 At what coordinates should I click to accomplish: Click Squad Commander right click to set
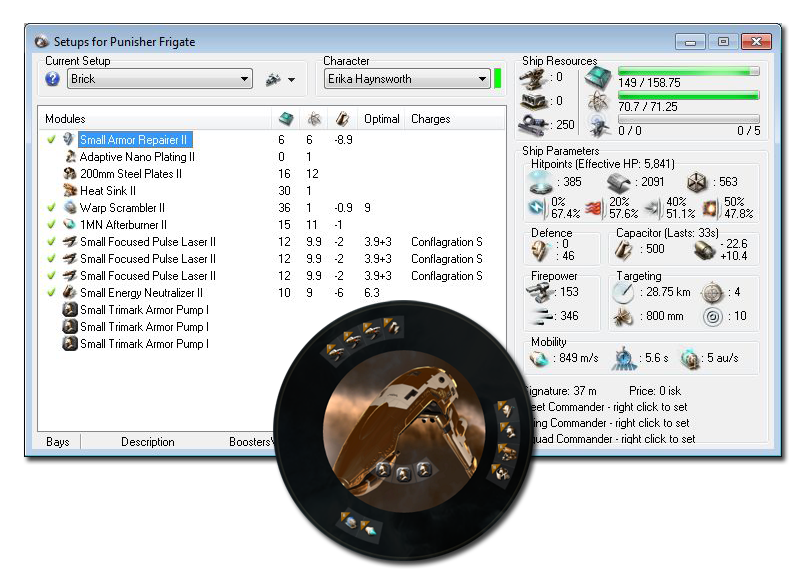pyautogui.click(x=613, y=439)
